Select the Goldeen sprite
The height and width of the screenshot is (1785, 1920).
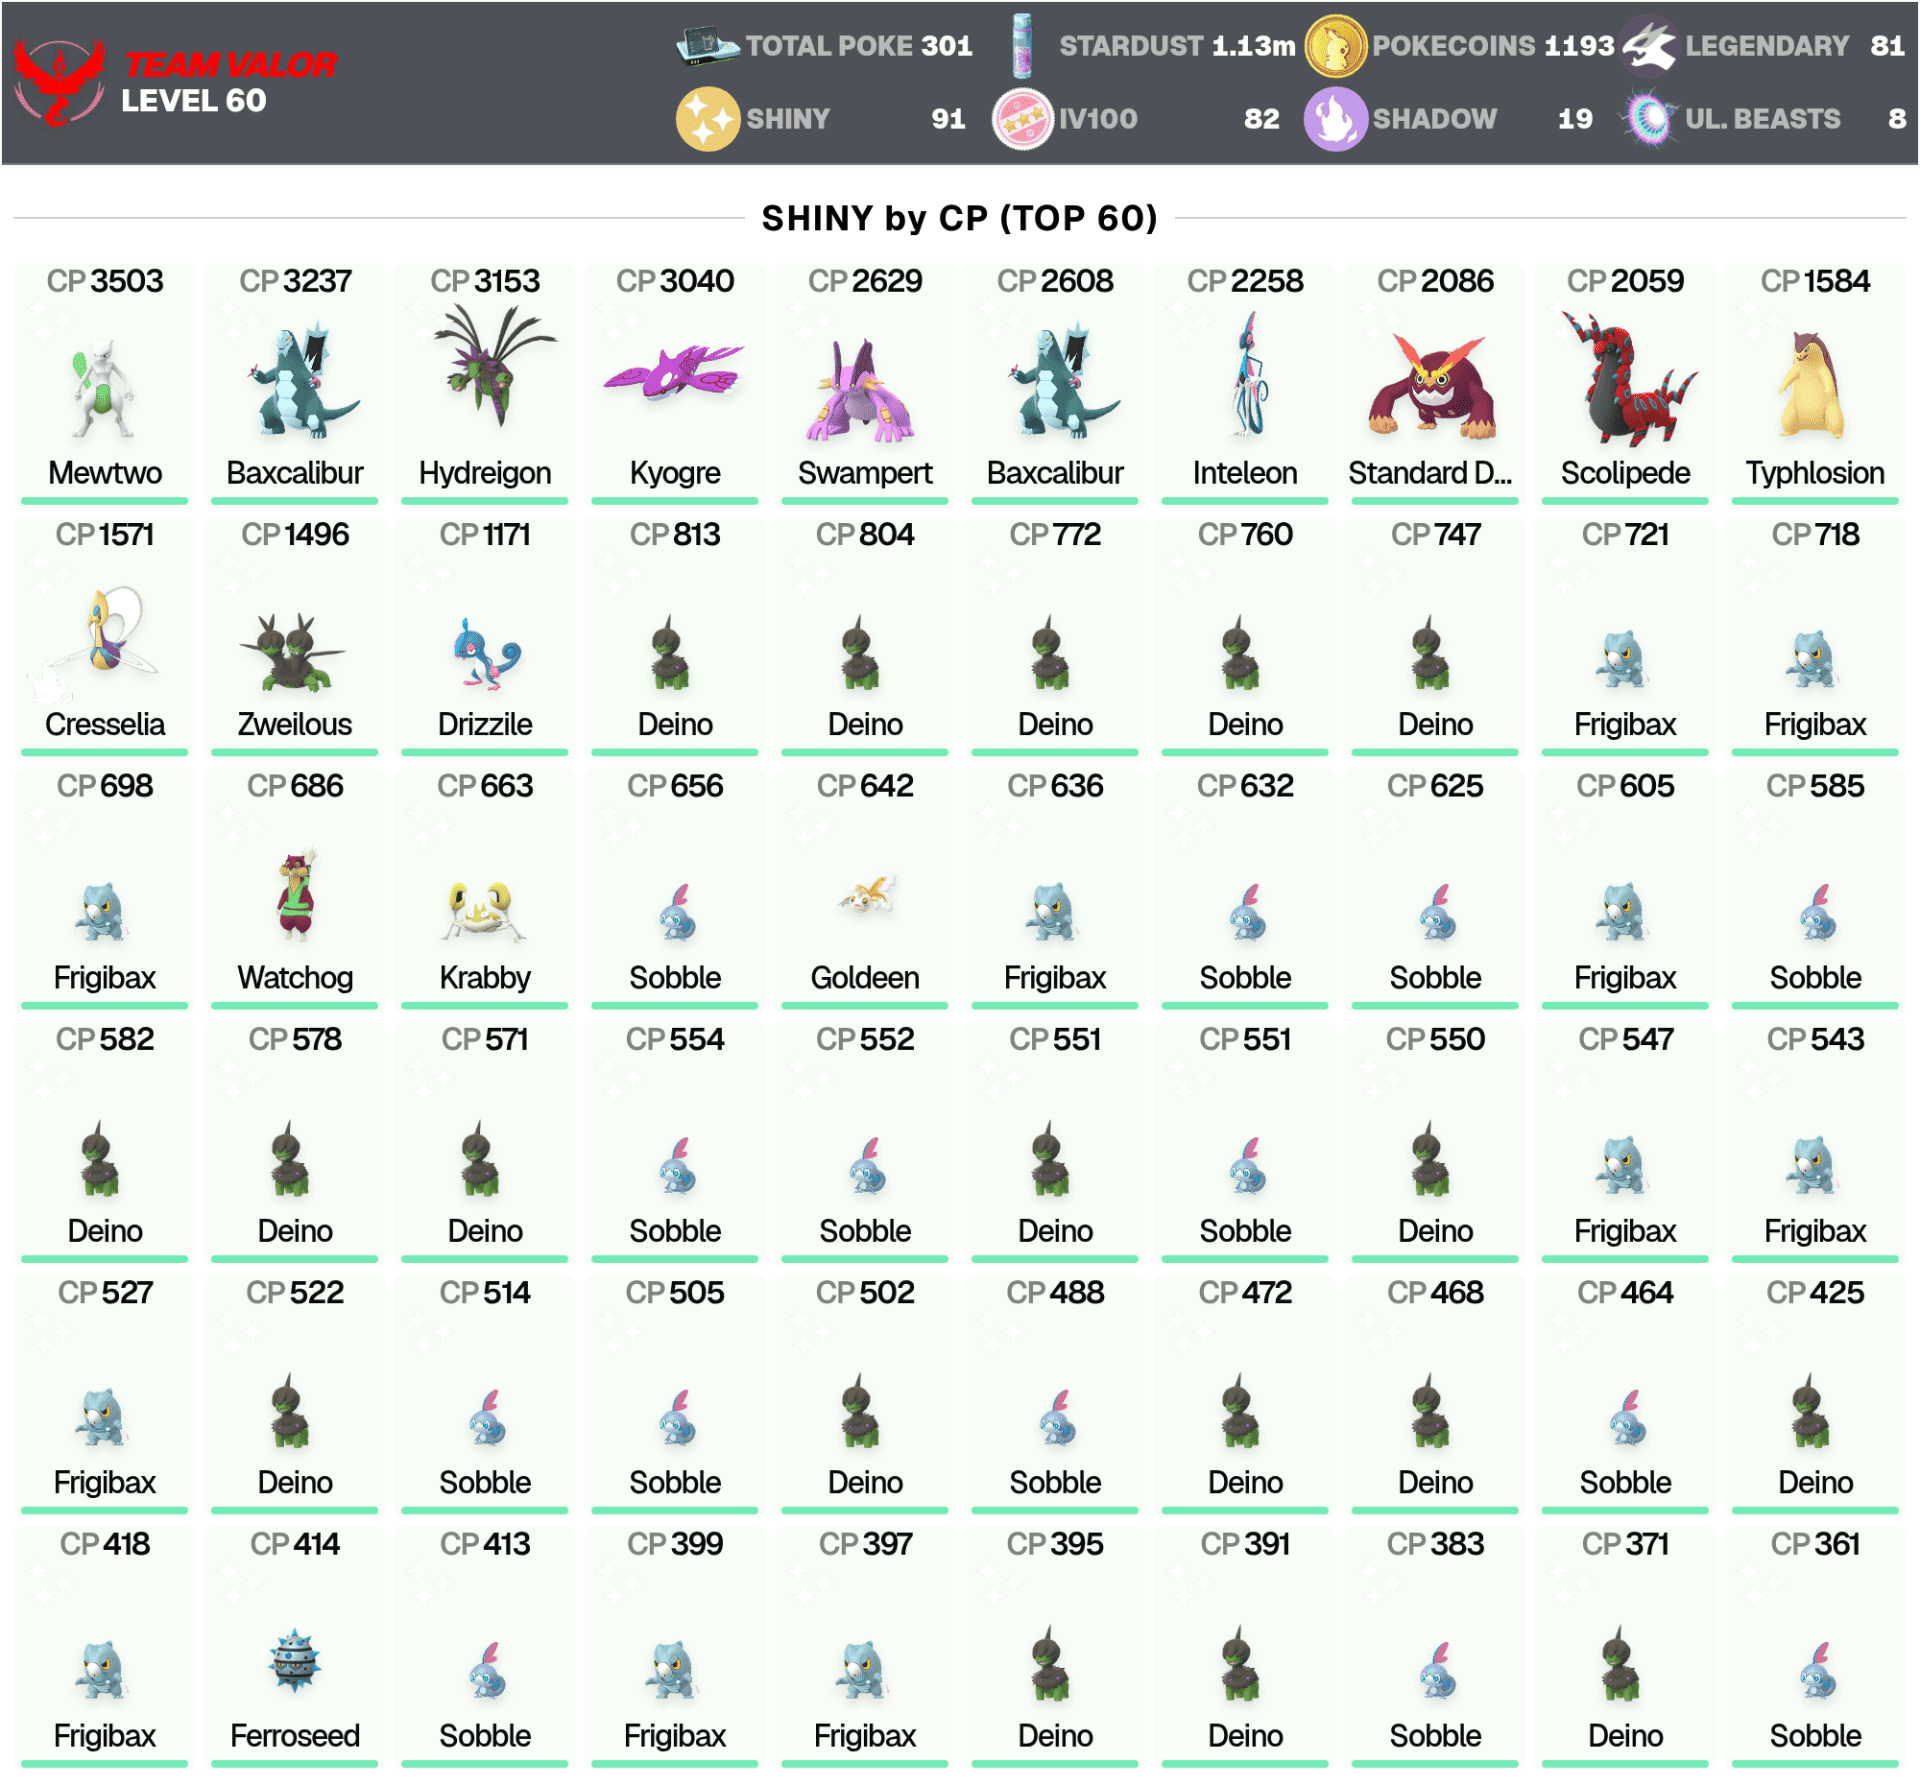point(866,894)
